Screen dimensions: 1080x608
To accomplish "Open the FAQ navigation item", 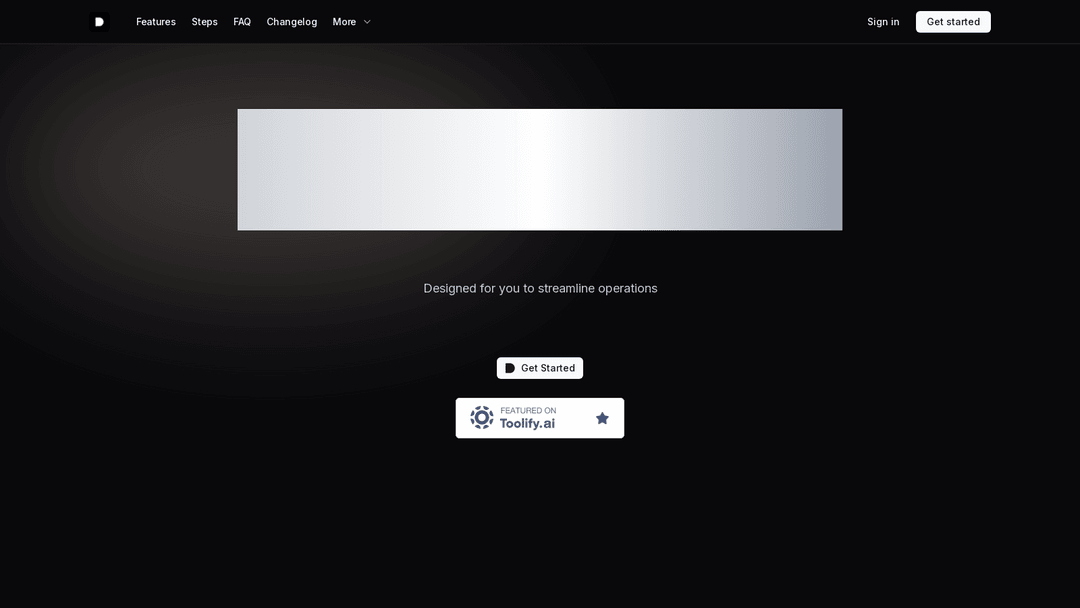I will [x=241, y=21].
